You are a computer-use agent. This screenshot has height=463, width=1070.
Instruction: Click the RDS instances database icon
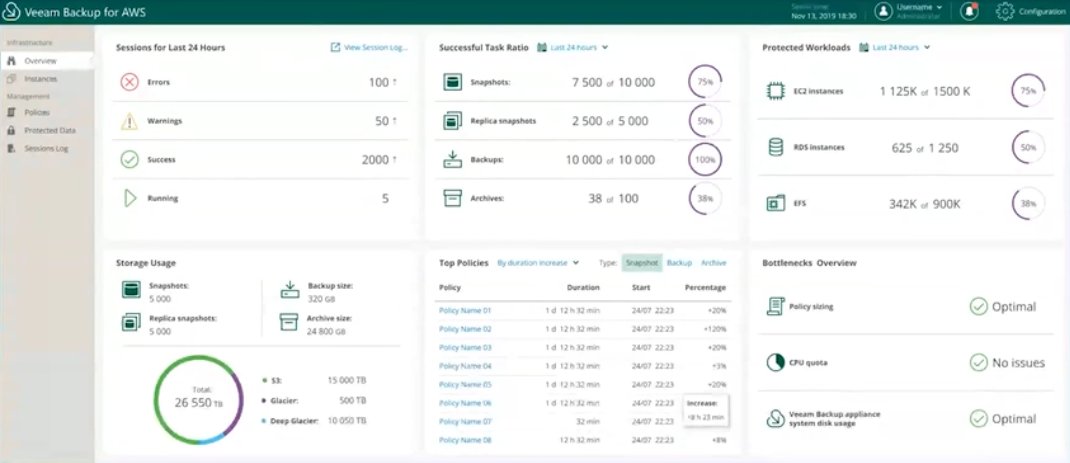[776, 148]
